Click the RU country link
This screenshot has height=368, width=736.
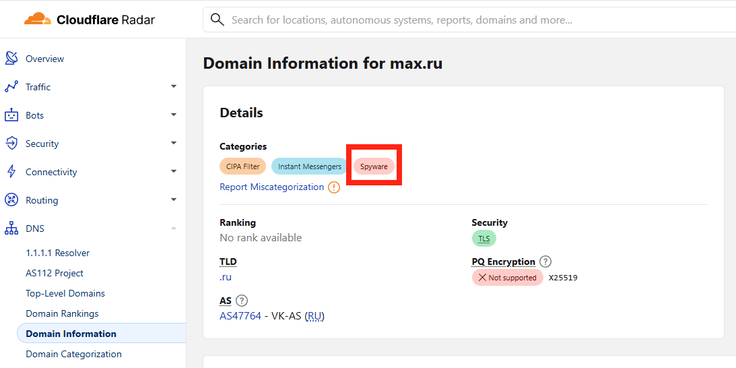315,316
